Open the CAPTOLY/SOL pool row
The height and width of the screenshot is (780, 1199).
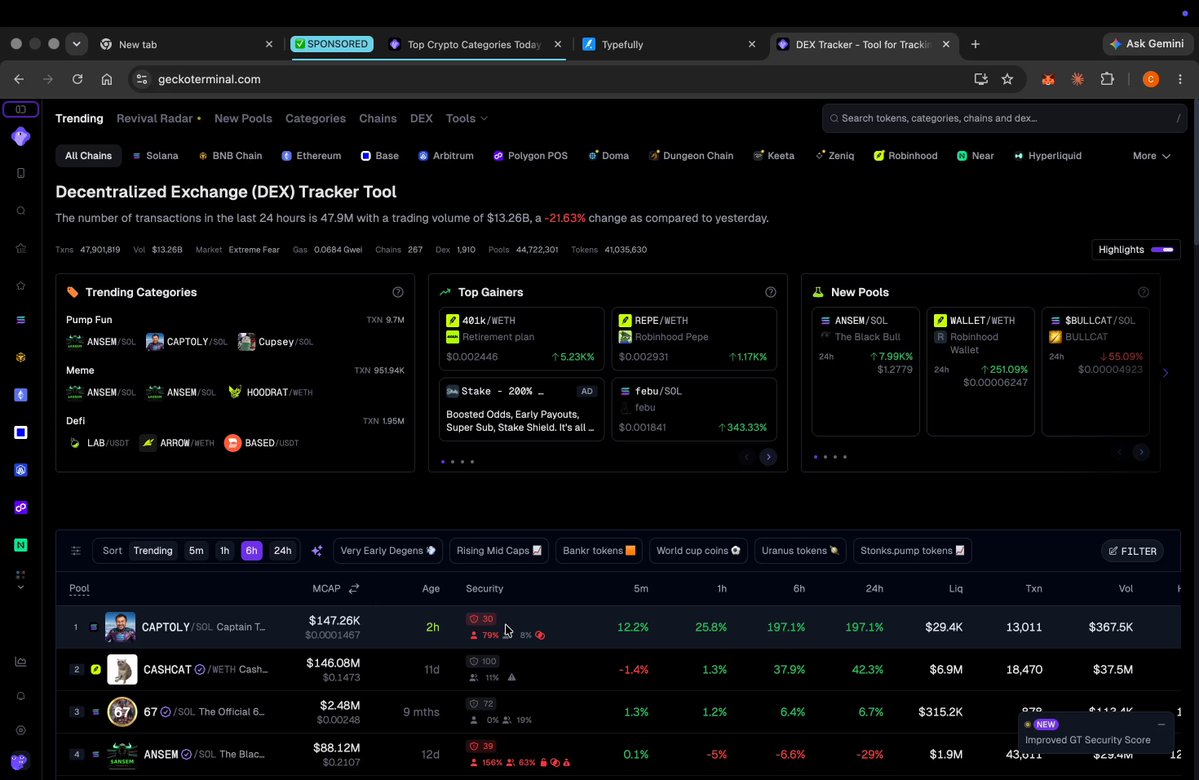(x=618, y=627)
